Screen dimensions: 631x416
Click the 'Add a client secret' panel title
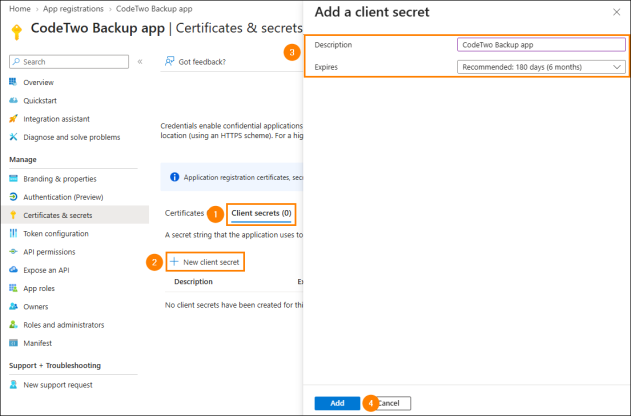(372, 12)
